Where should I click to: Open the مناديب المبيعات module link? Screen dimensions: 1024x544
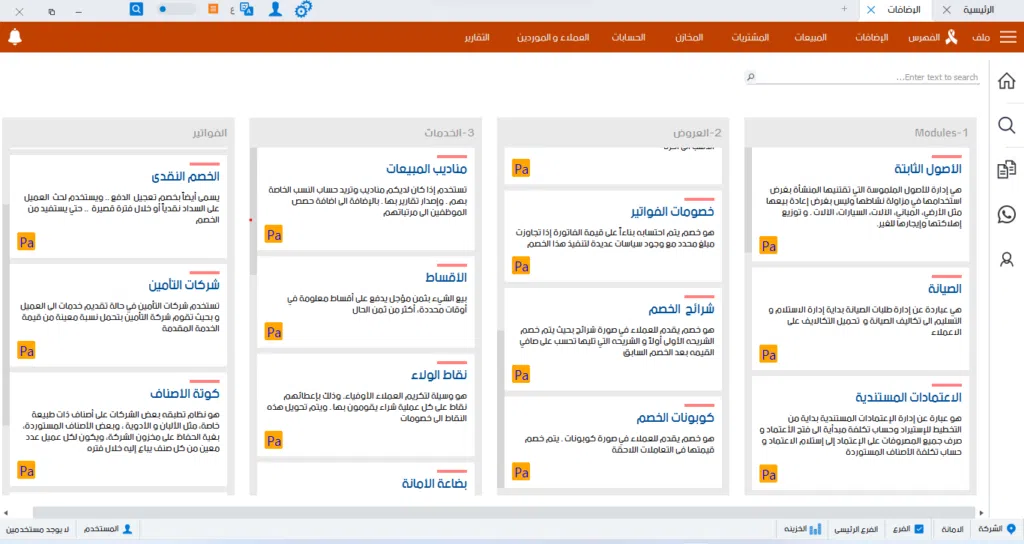[x=426, y=169]
